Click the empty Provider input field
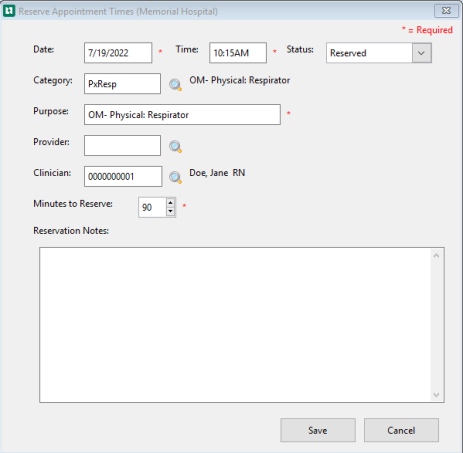Image resolution: width=463 pixels, height=453 pixels. pos(122,145)
